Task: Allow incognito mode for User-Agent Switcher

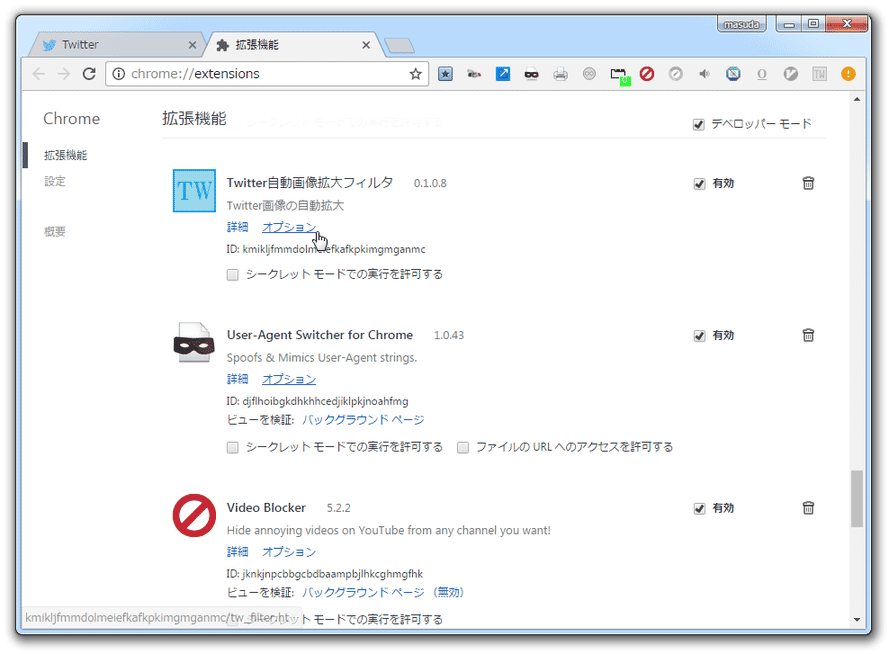Action: pos(232,448)
